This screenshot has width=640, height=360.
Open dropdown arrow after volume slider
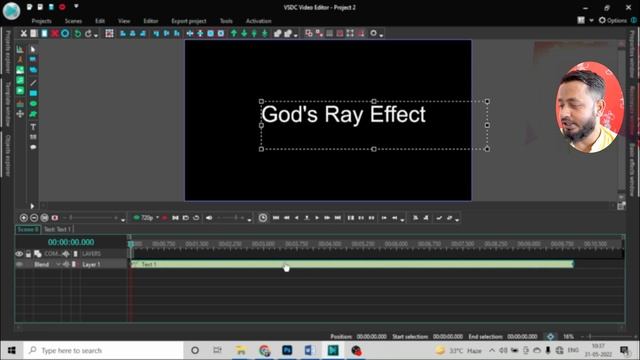pyautogui.click(x=249, y=220)
